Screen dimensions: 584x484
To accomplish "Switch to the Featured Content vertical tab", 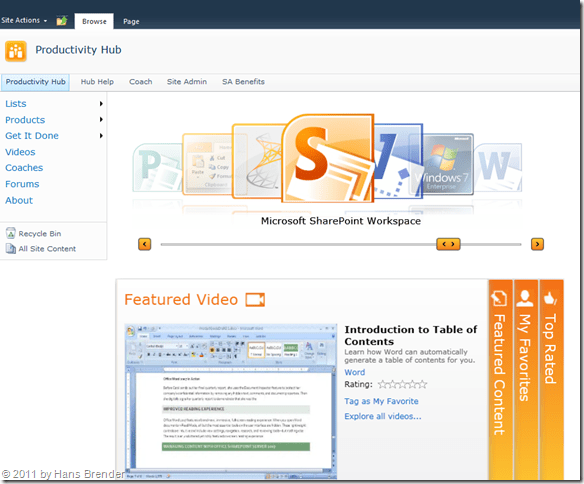I will [500, 379].
